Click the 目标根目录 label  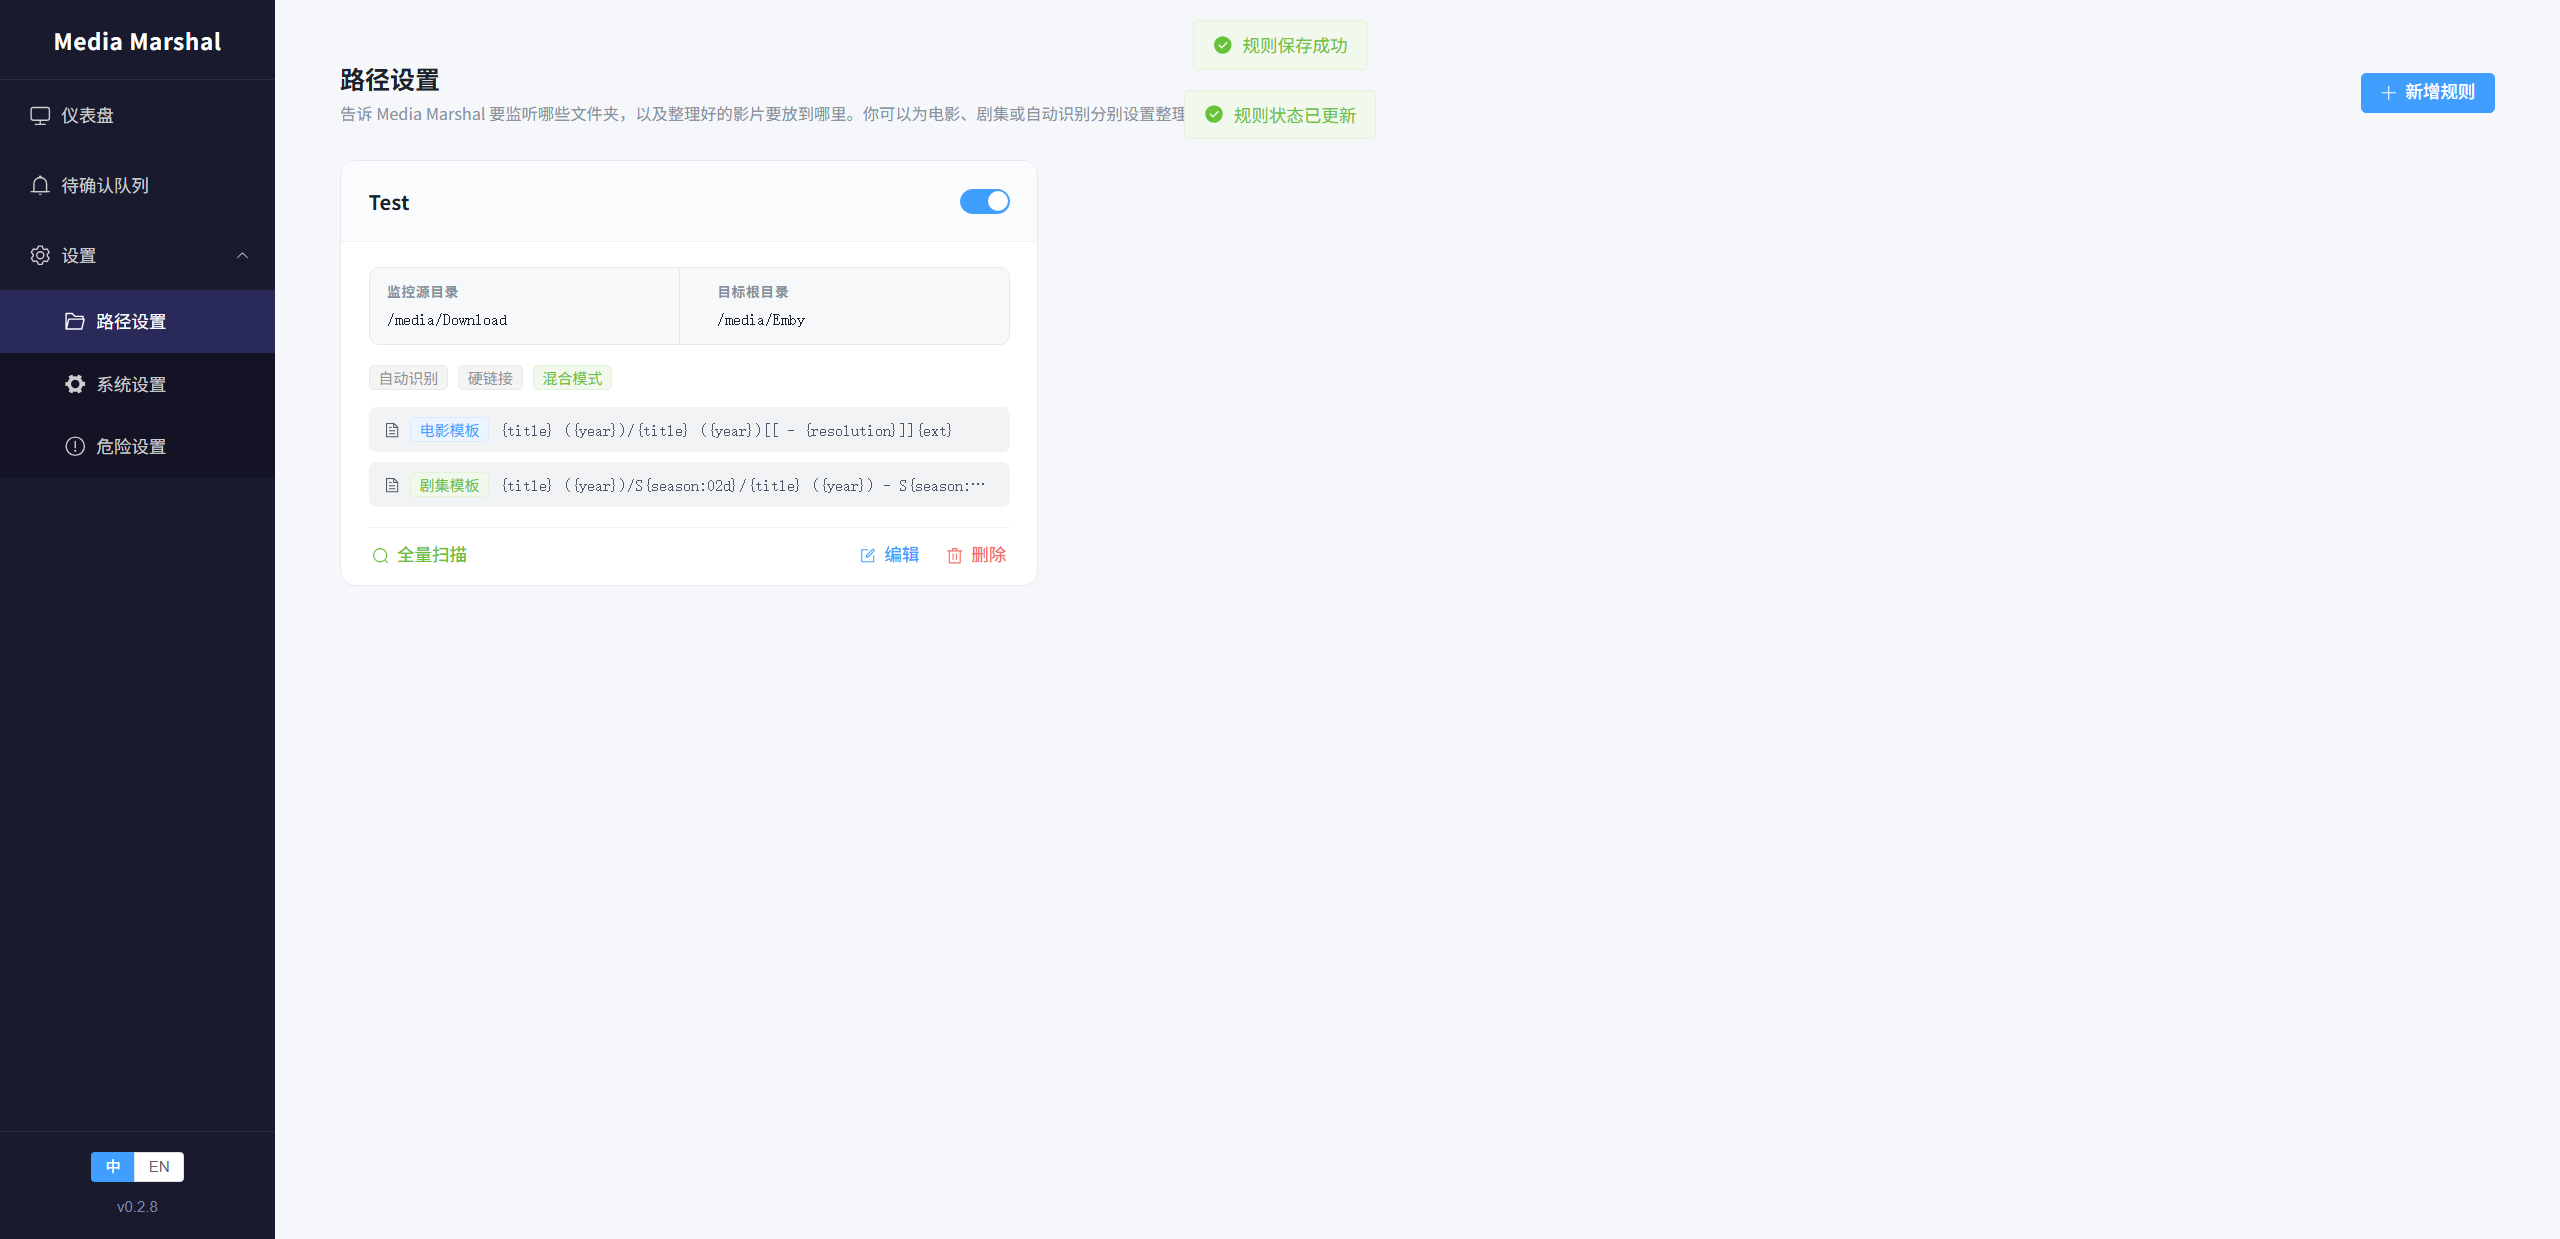[x=753, y=292]
